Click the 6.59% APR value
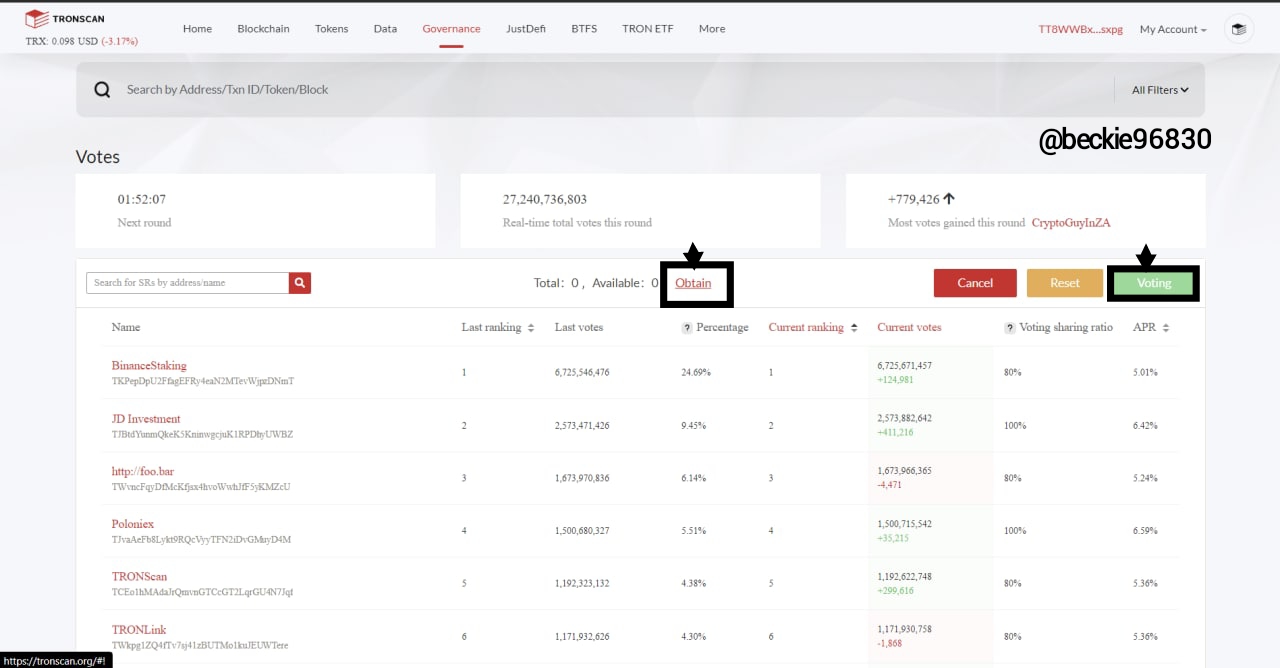The width and height of the screenshot is (1280, 668). [x=1145, y=530]
